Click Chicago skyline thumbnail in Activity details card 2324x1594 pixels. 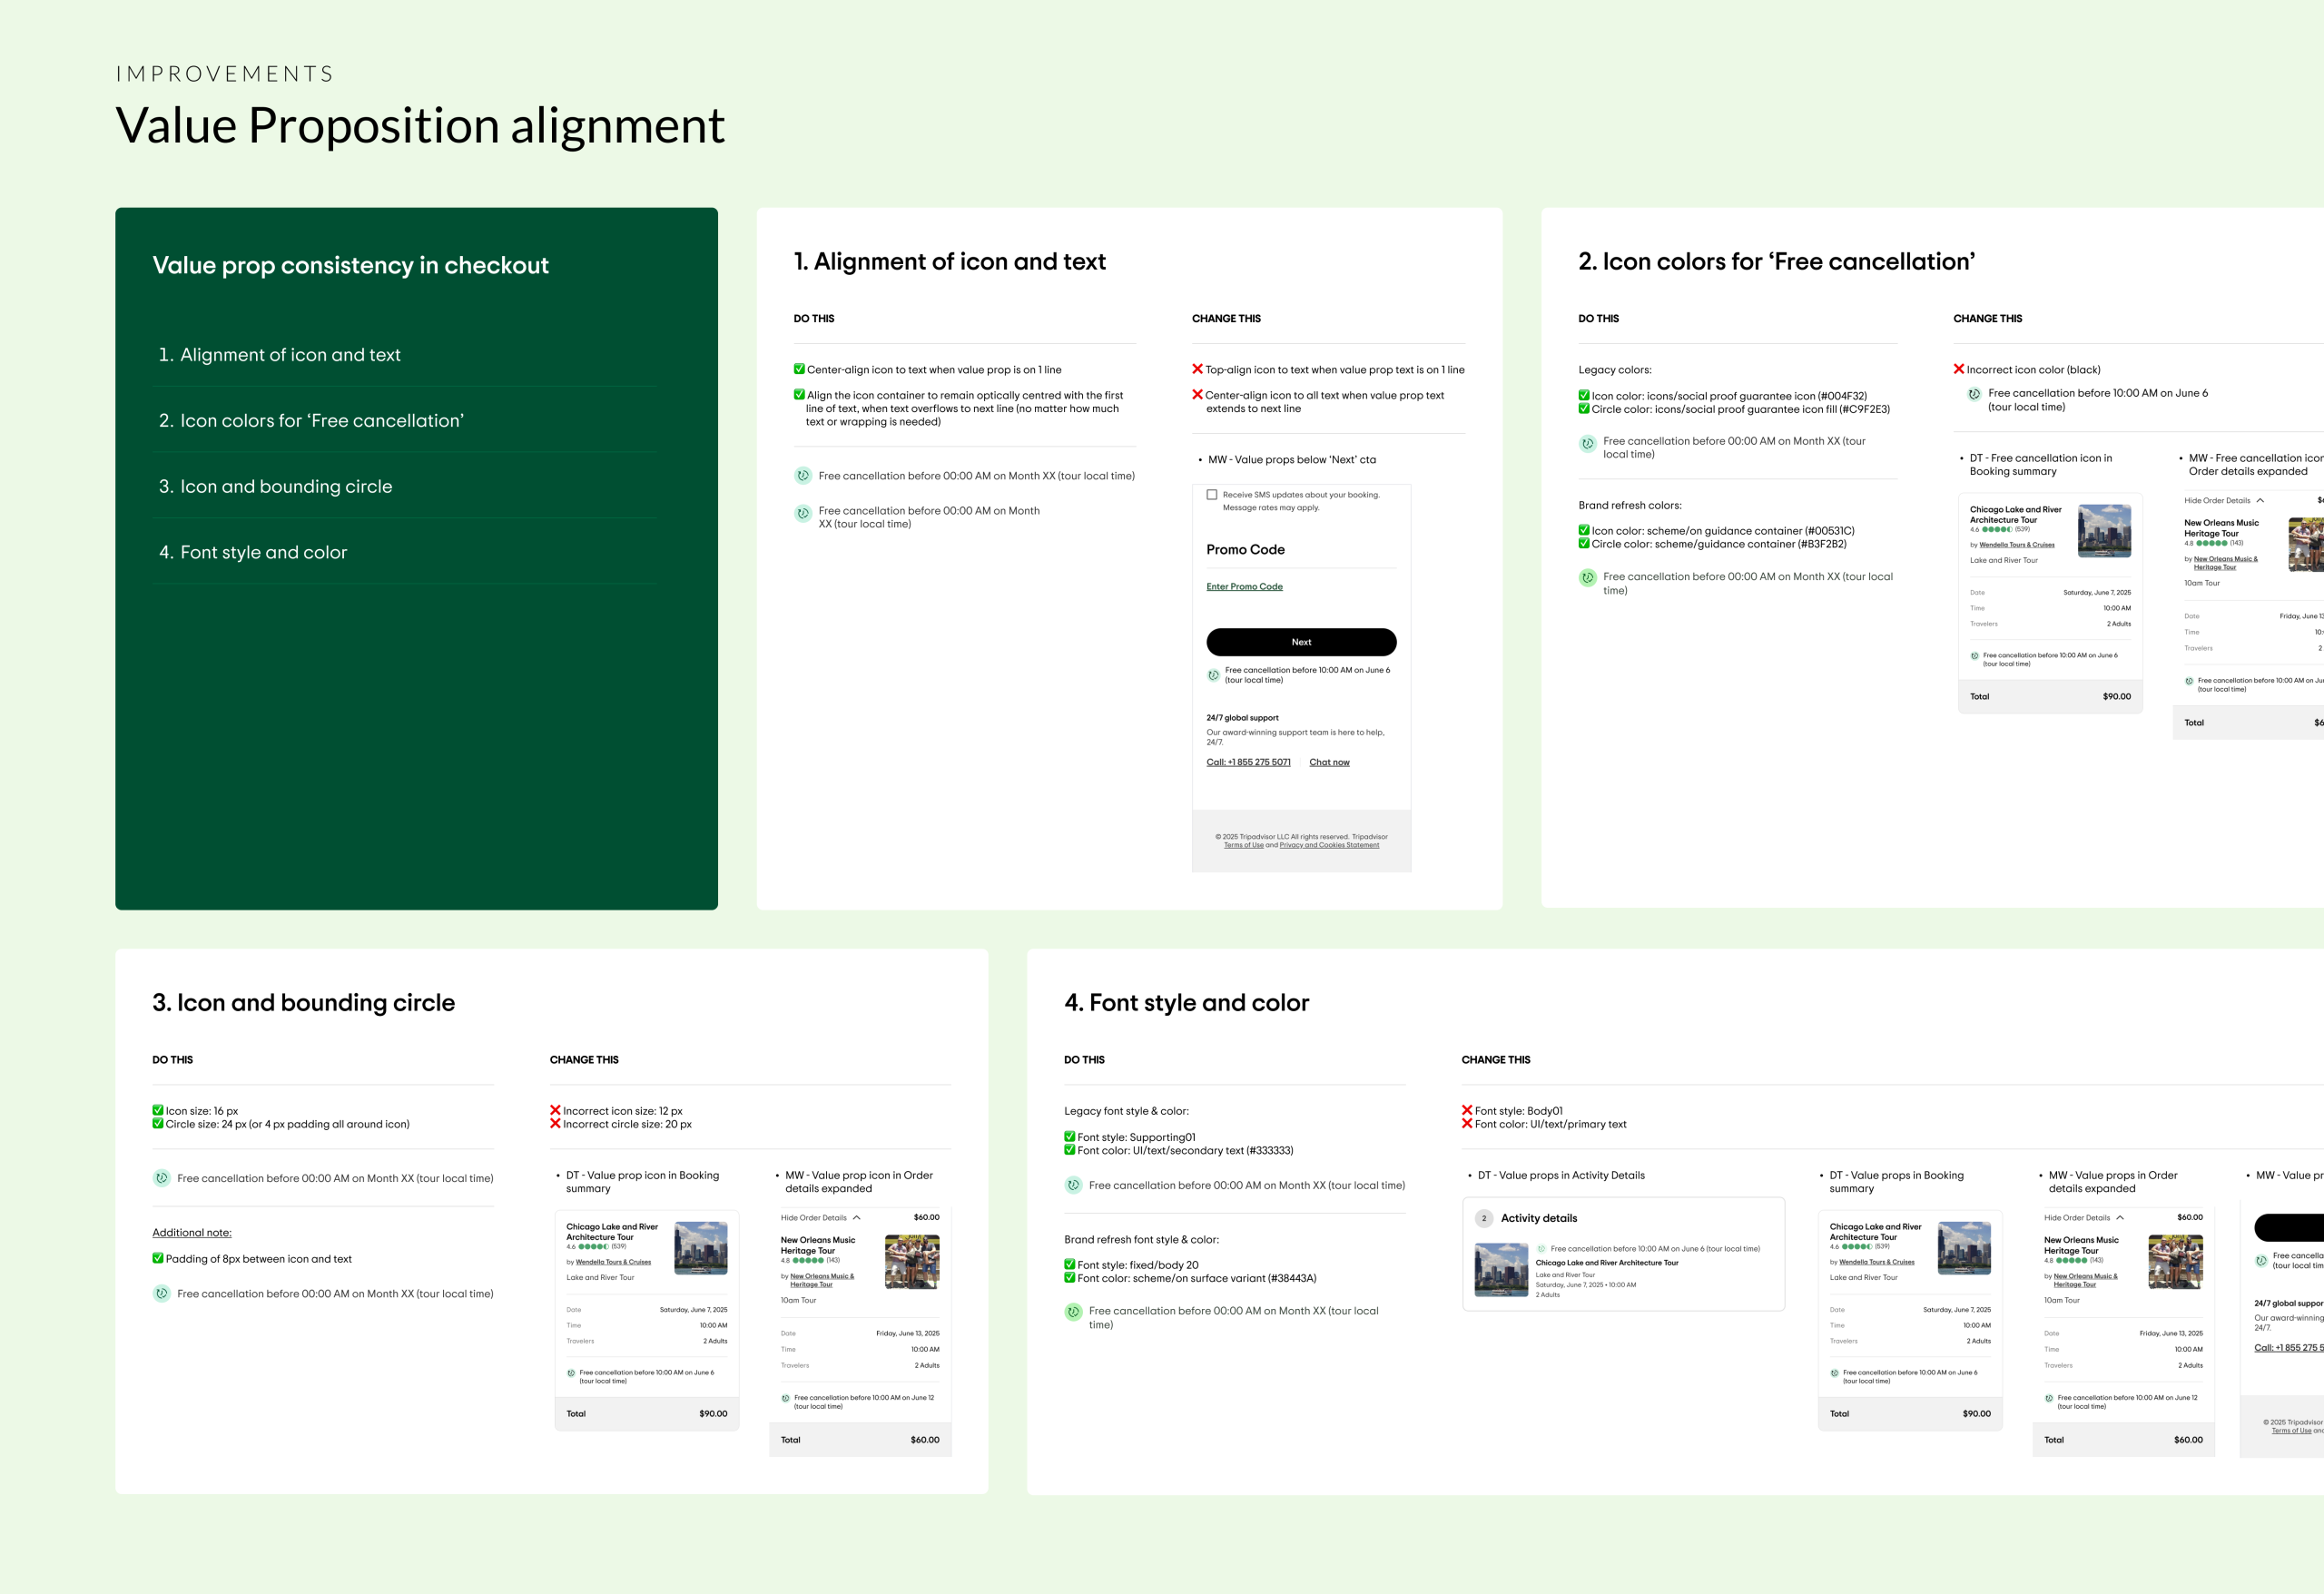click(x=1501, y=1269)
